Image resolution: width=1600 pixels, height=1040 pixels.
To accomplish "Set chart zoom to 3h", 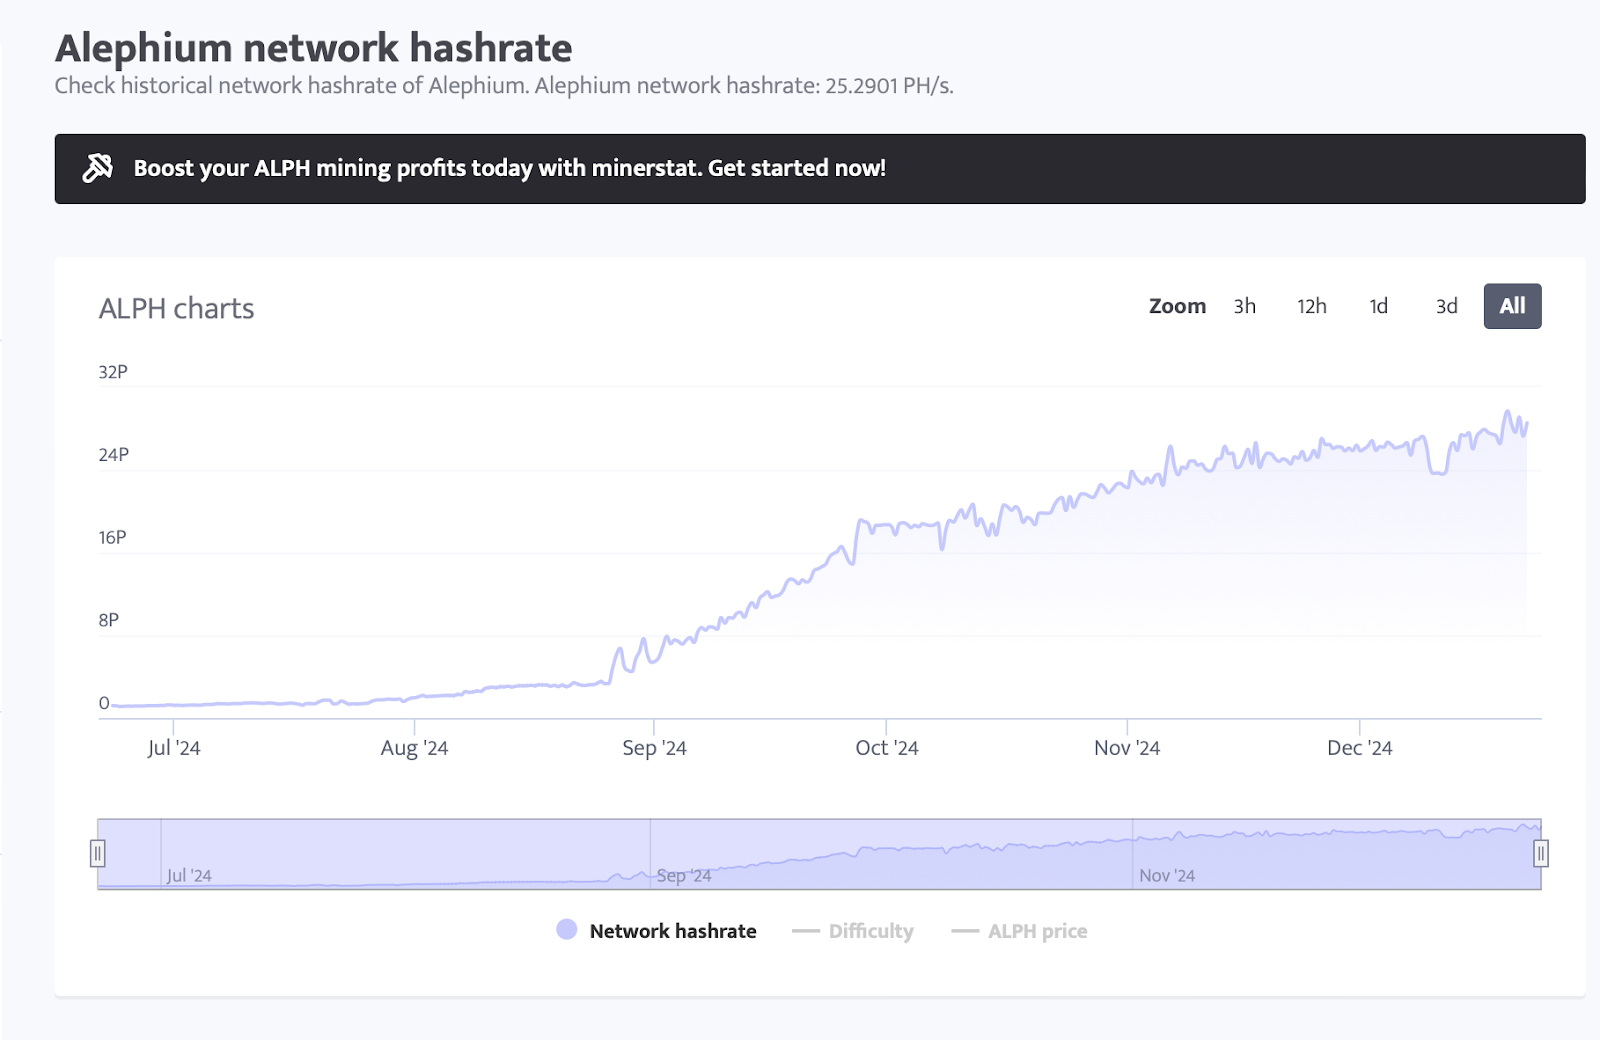I will pyautogui.click(x=1244, y=306).
